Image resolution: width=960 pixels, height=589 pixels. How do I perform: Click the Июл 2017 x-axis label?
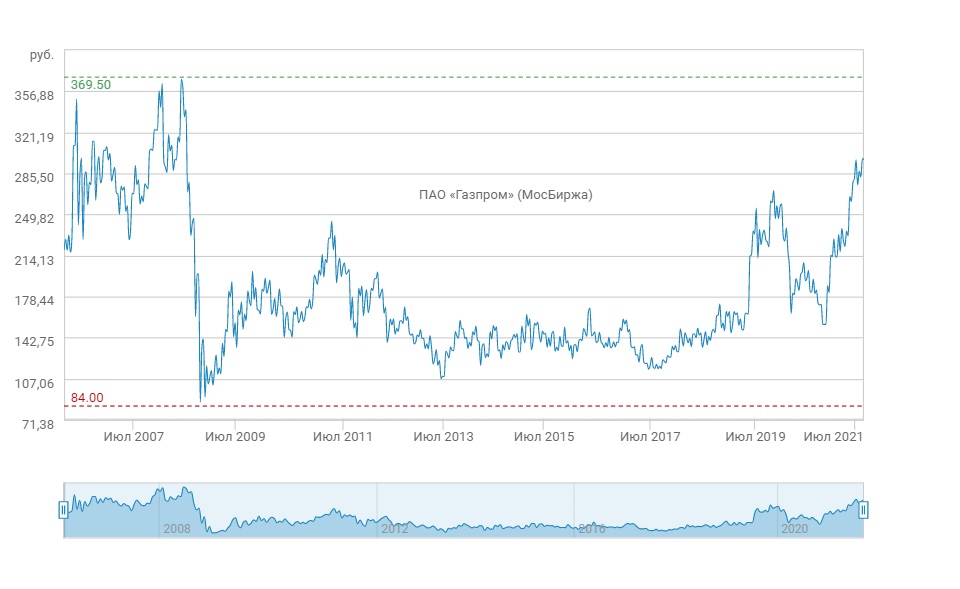click(x=650, y=437)
